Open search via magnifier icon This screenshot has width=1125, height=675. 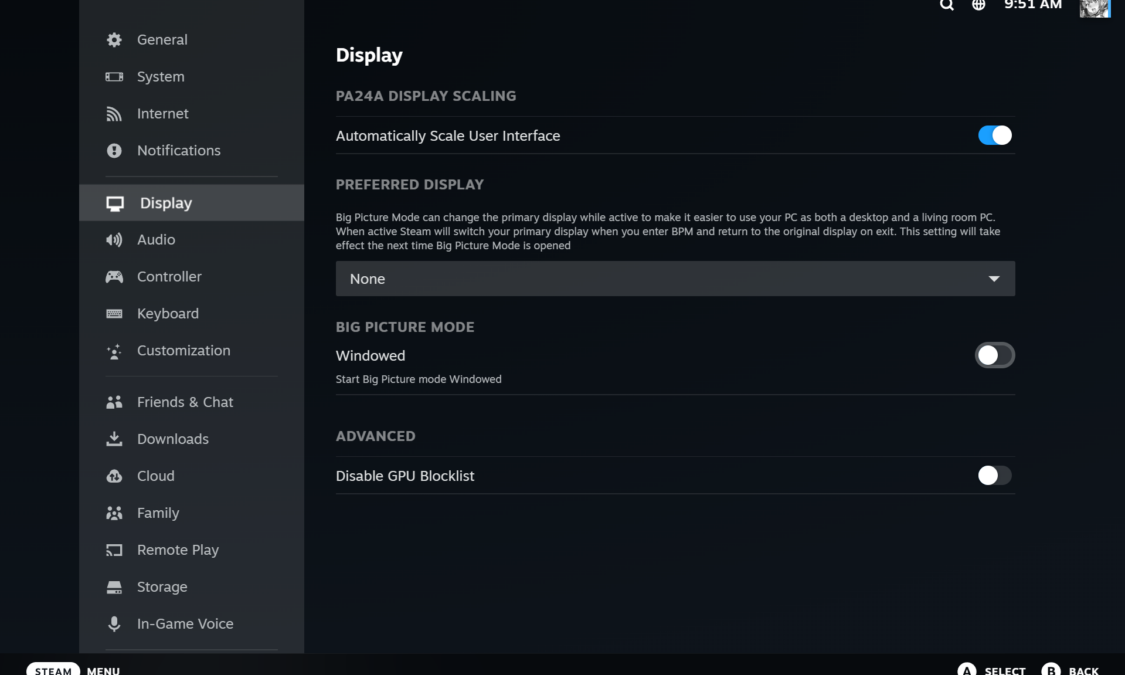tap(946, 5)
